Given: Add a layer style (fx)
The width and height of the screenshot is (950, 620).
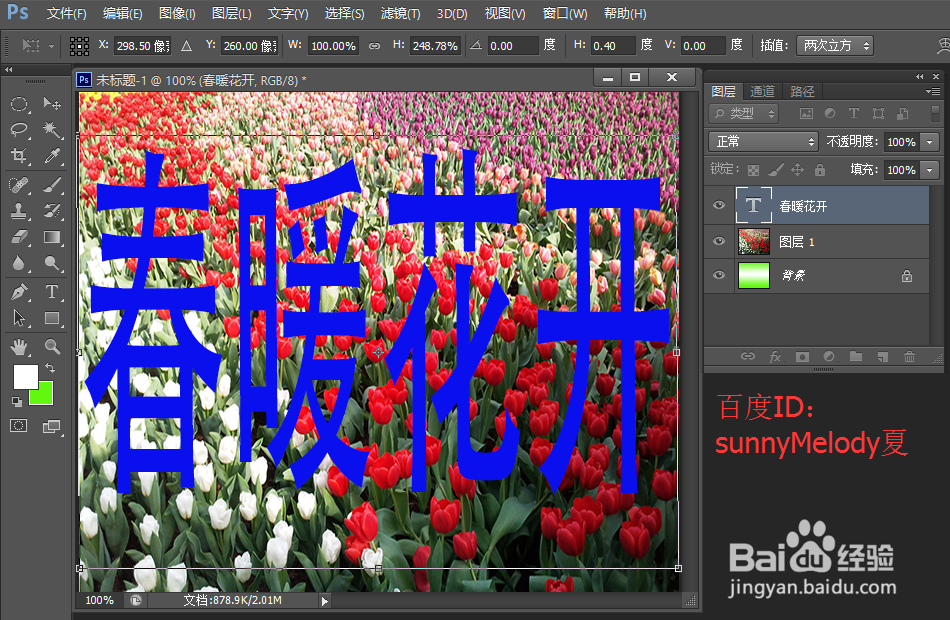Looking at the screenshot, I should coord(776,356).
